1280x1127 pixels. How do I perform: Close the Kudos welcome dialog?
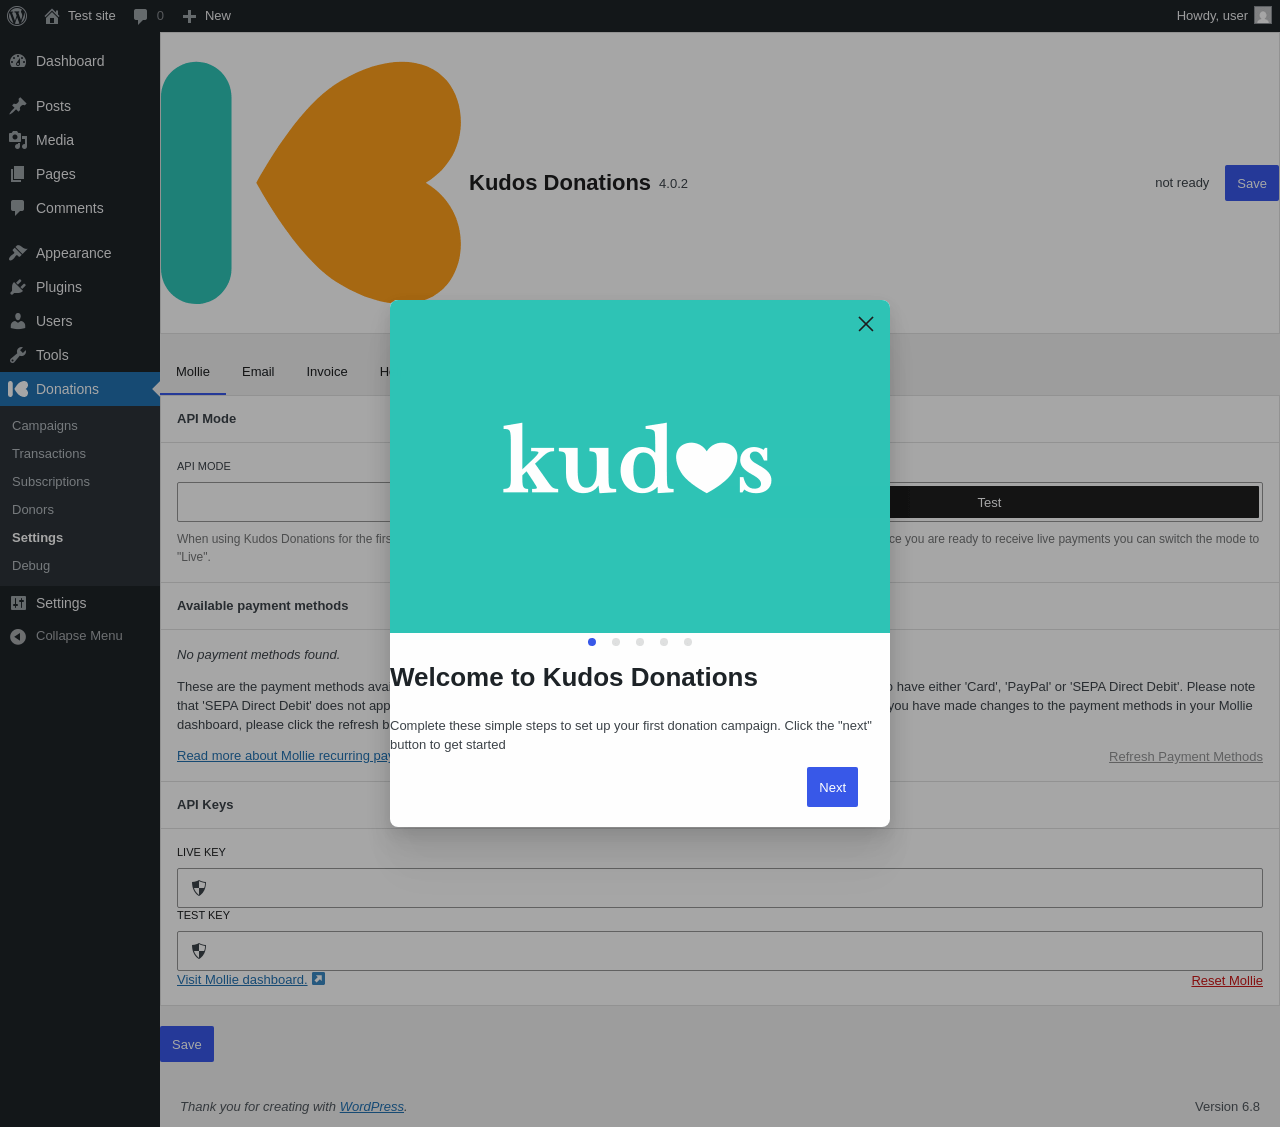click(x=866, y=324)
